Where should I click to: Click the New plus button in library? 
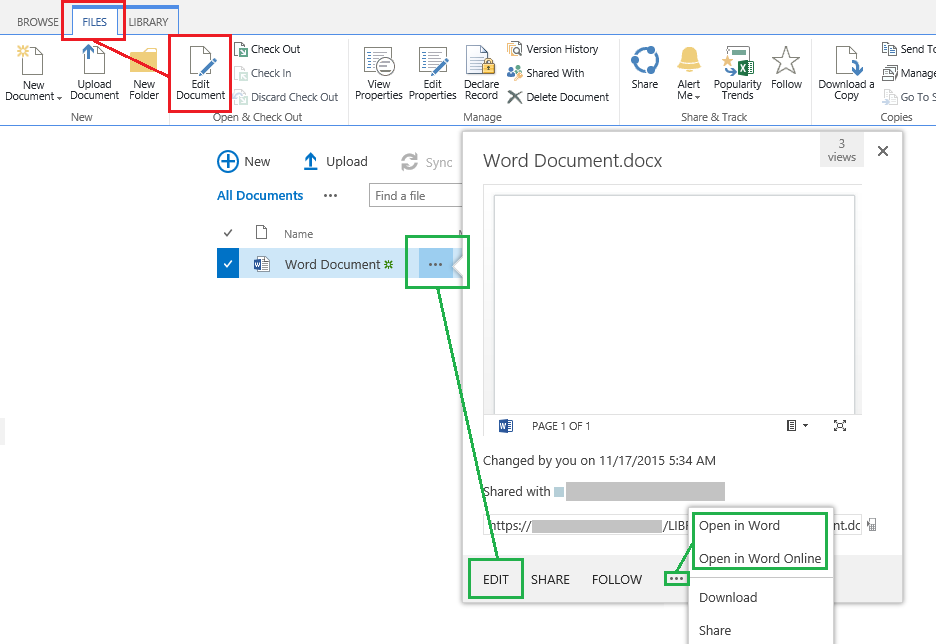(244, 162)
